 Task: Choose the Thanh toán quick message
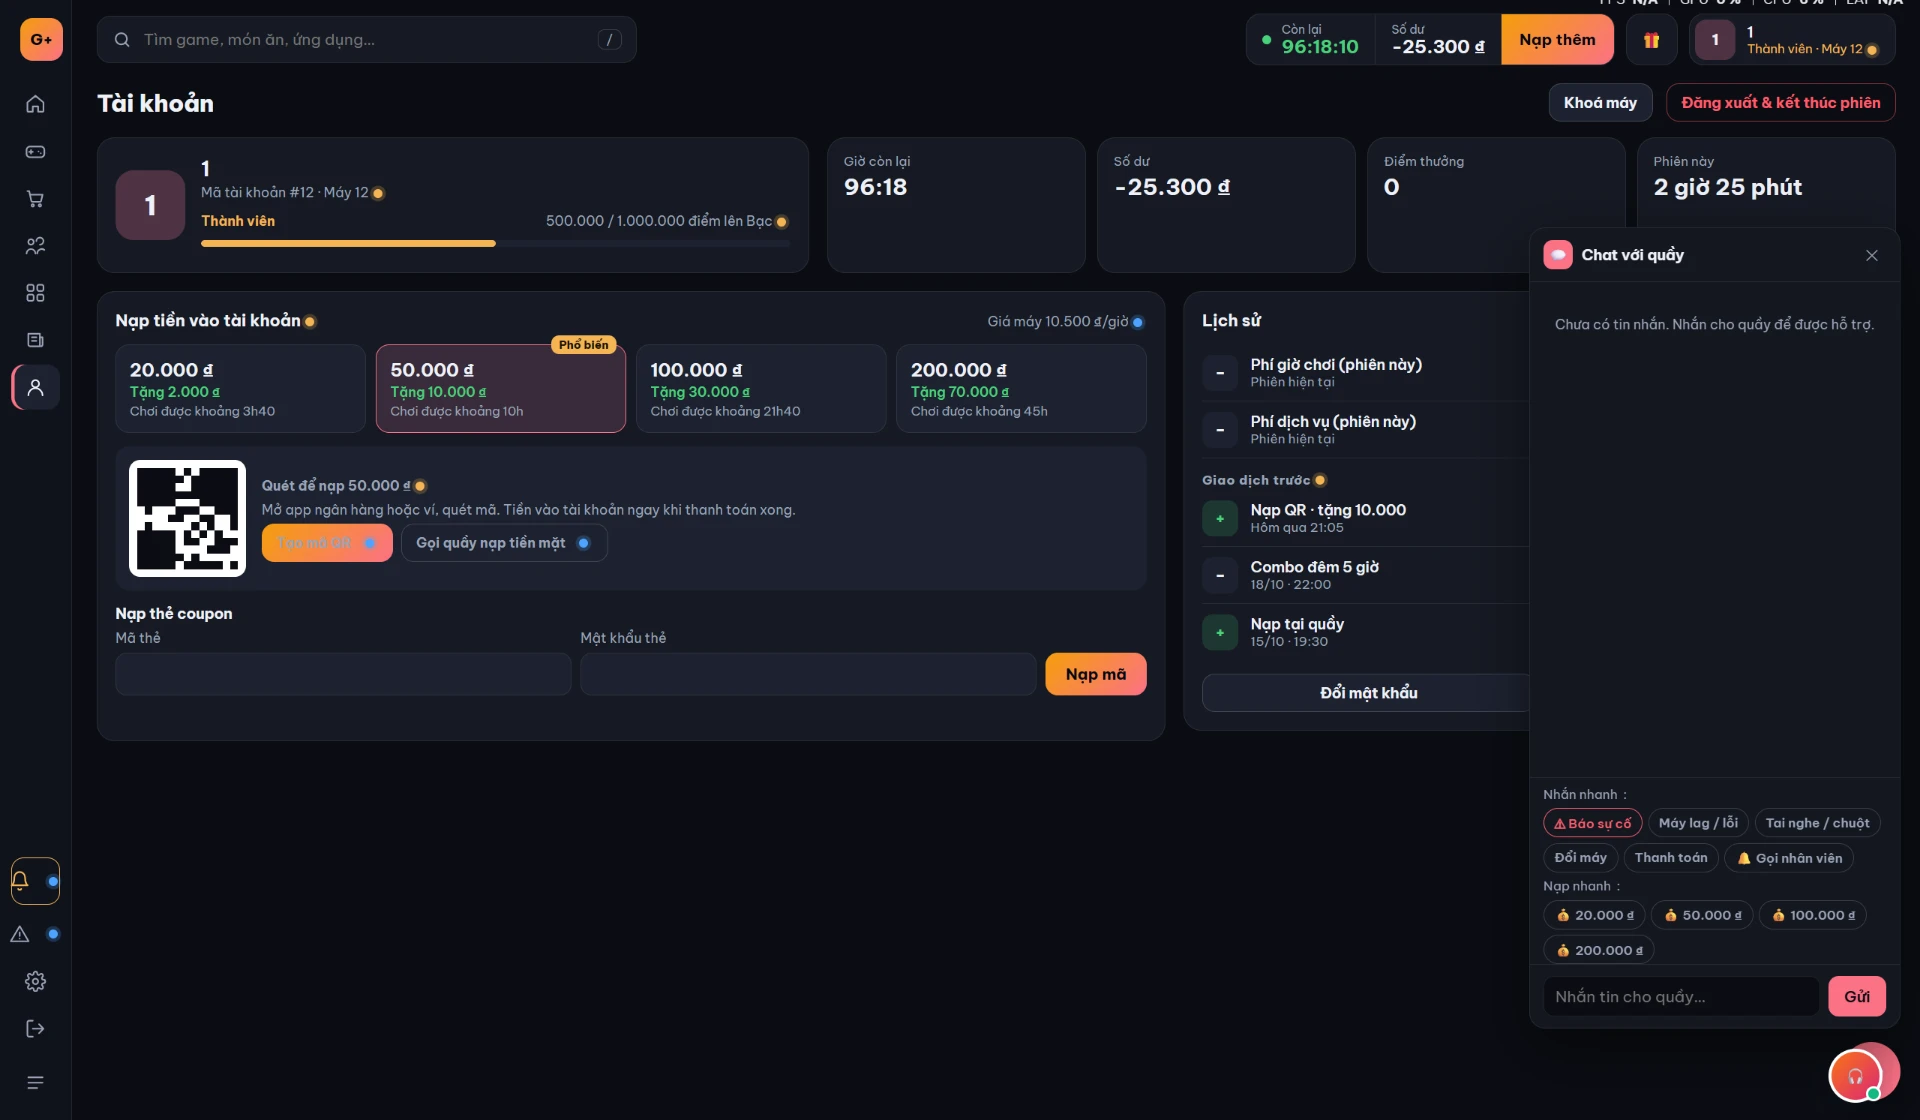pyautogui.click(x=1671, y=858)
